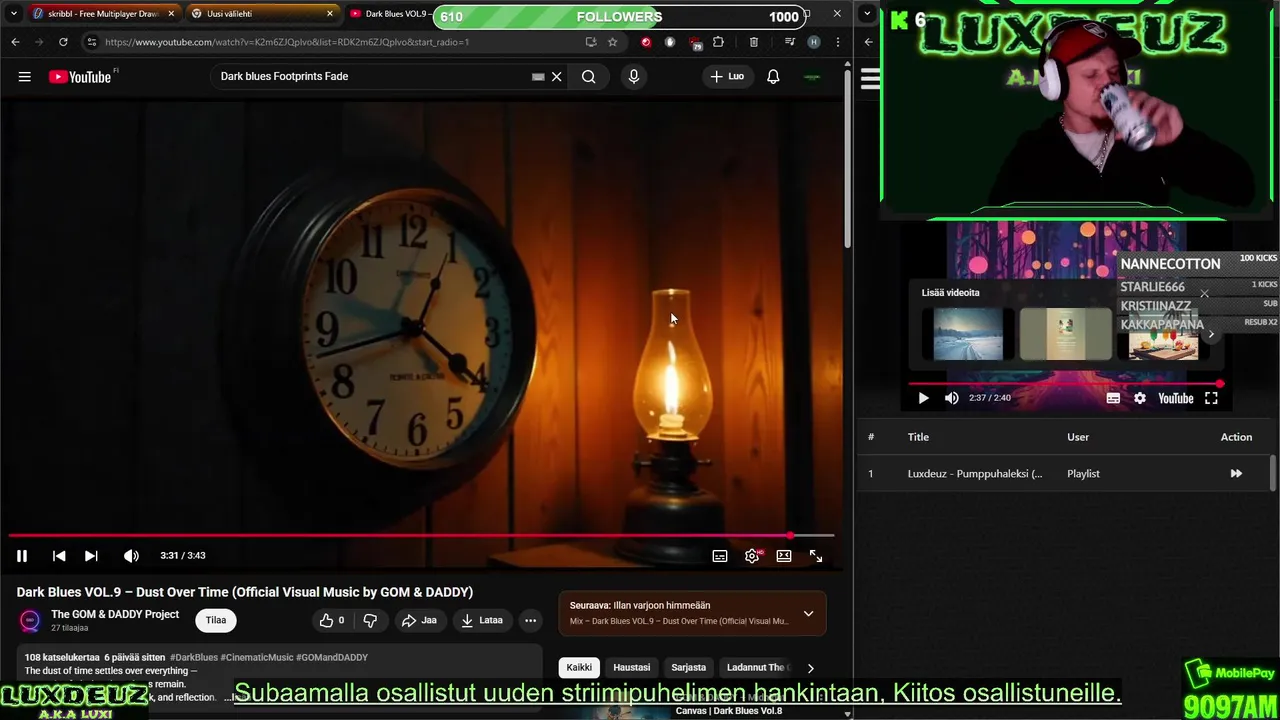Image resolution: width=1280 pixels, height=720 pixels.
Task: Close the Uusi välilehti tab
Action: (330, 14)
